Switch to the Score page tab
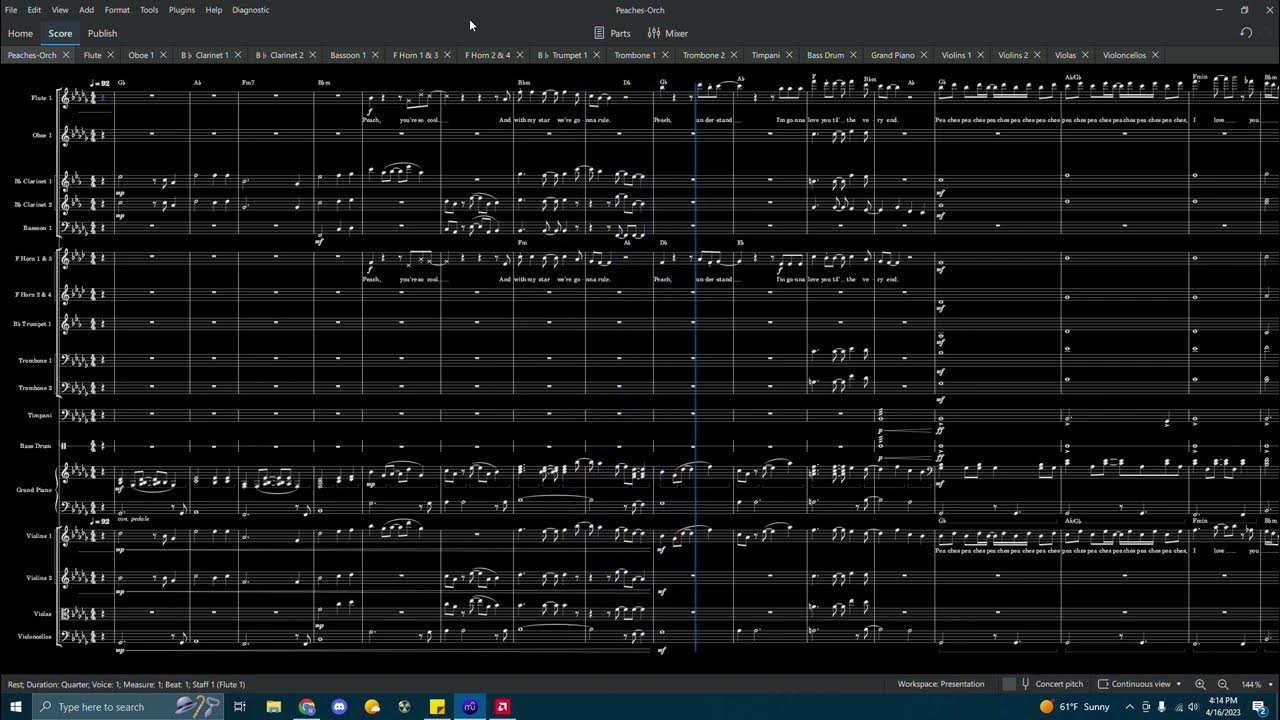This screenshot has height=720, width=1280. (60, 33)
